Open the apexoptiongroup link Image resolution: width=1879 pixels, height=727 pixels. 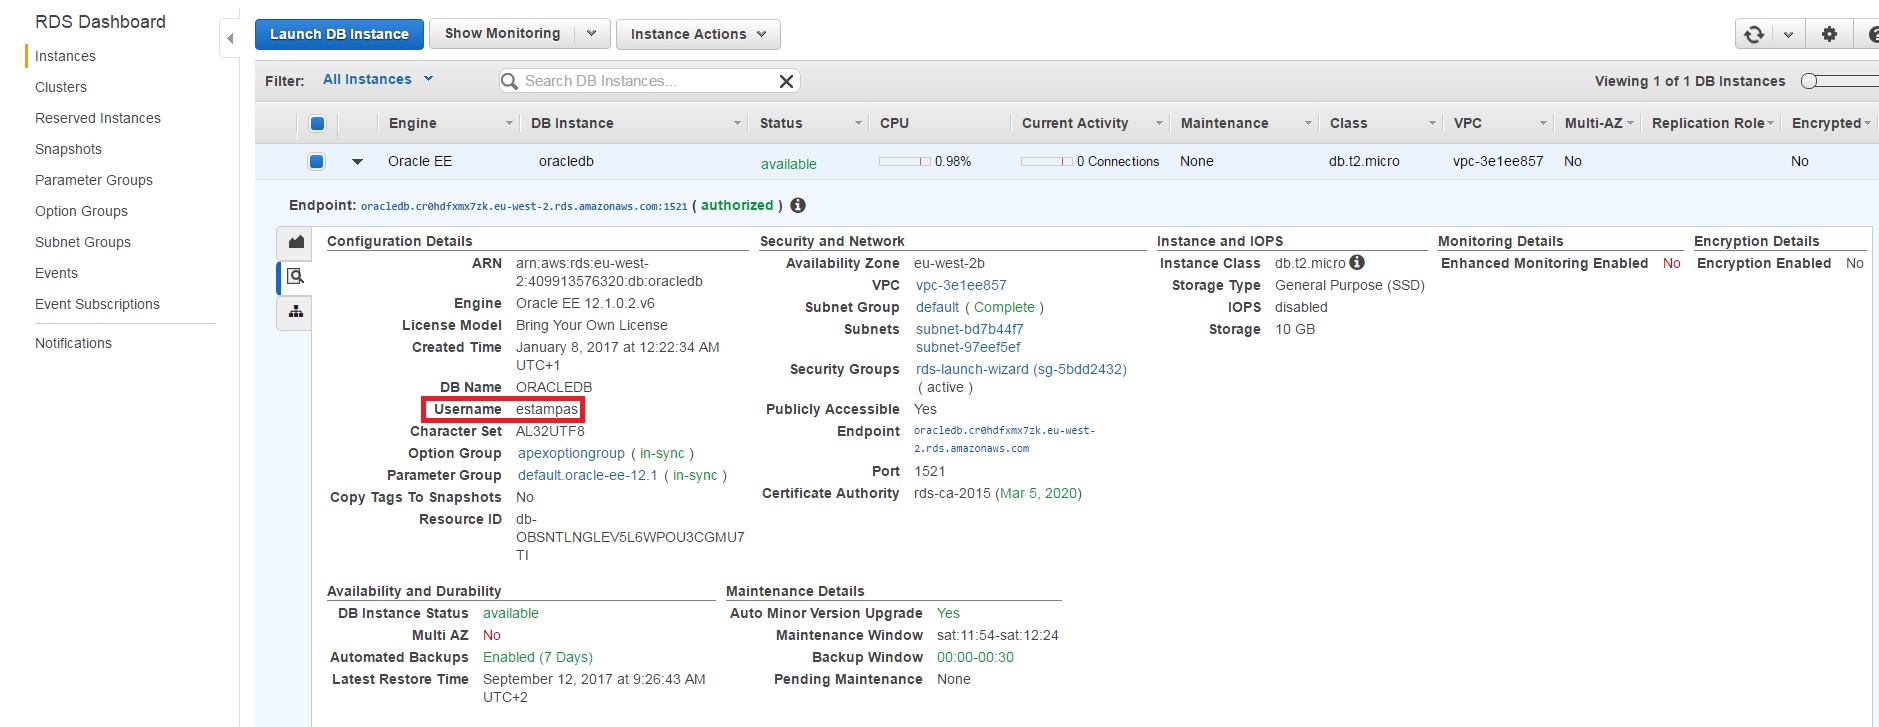571,453
